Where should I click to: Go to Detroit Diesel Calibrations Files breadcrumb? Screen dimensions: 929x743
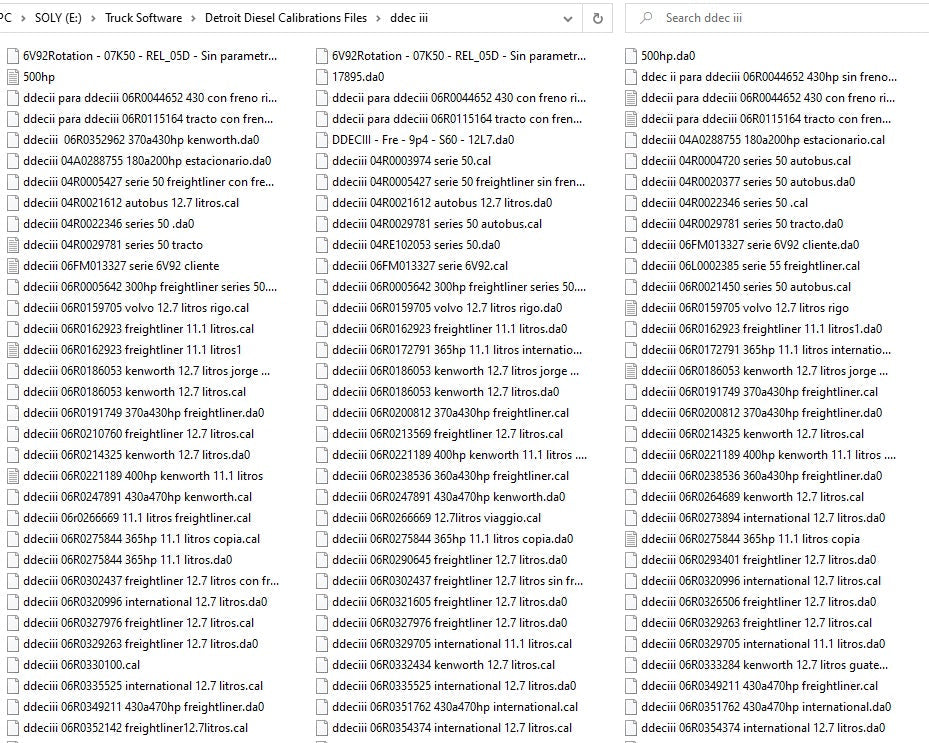pos(285,18)
